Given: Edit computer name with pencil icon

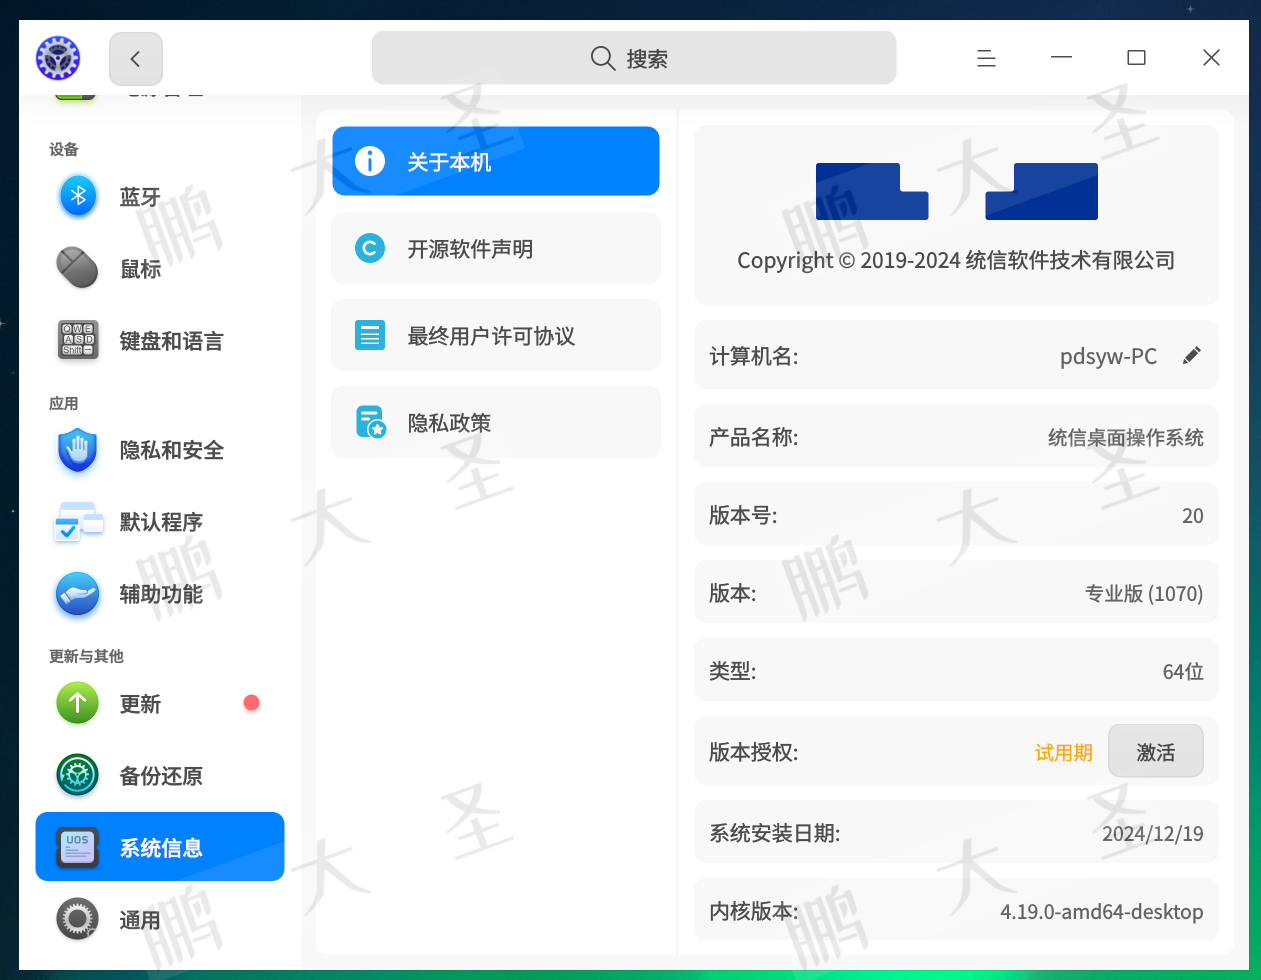Looking at the screenshot, I should (x=1191, y=356).
